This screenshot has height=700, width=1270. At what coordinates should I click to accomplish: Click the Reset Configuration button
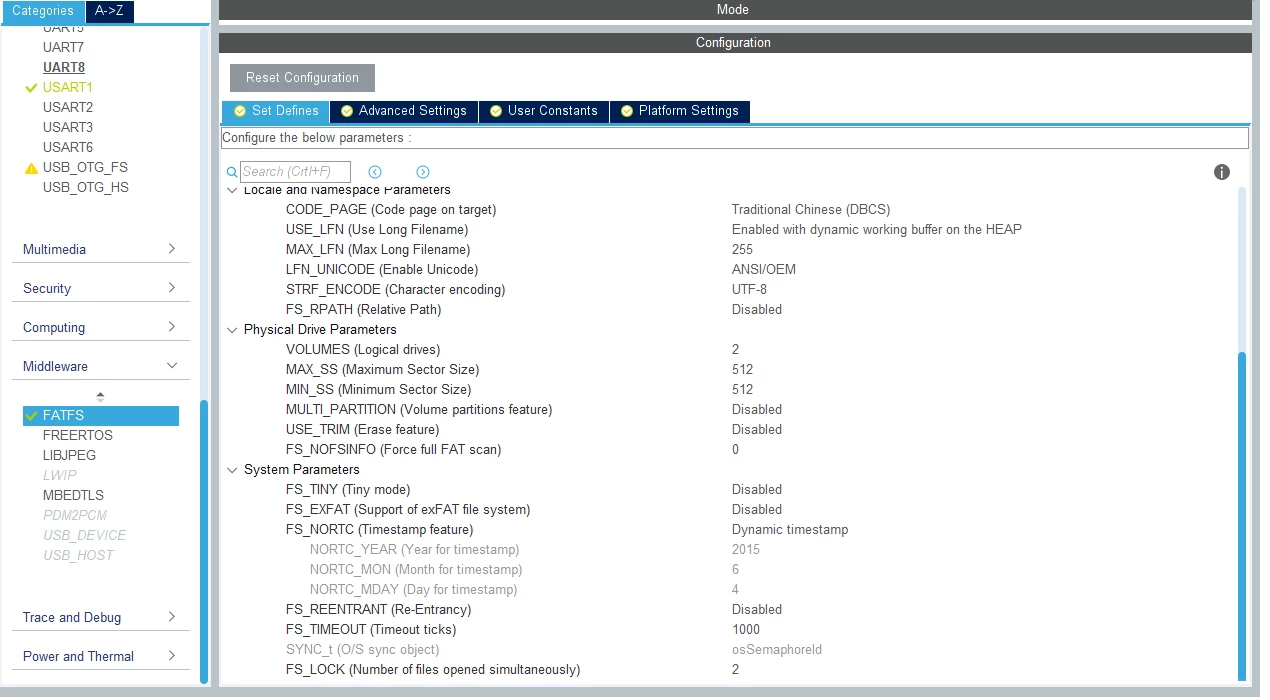click(x=302, y=78)
